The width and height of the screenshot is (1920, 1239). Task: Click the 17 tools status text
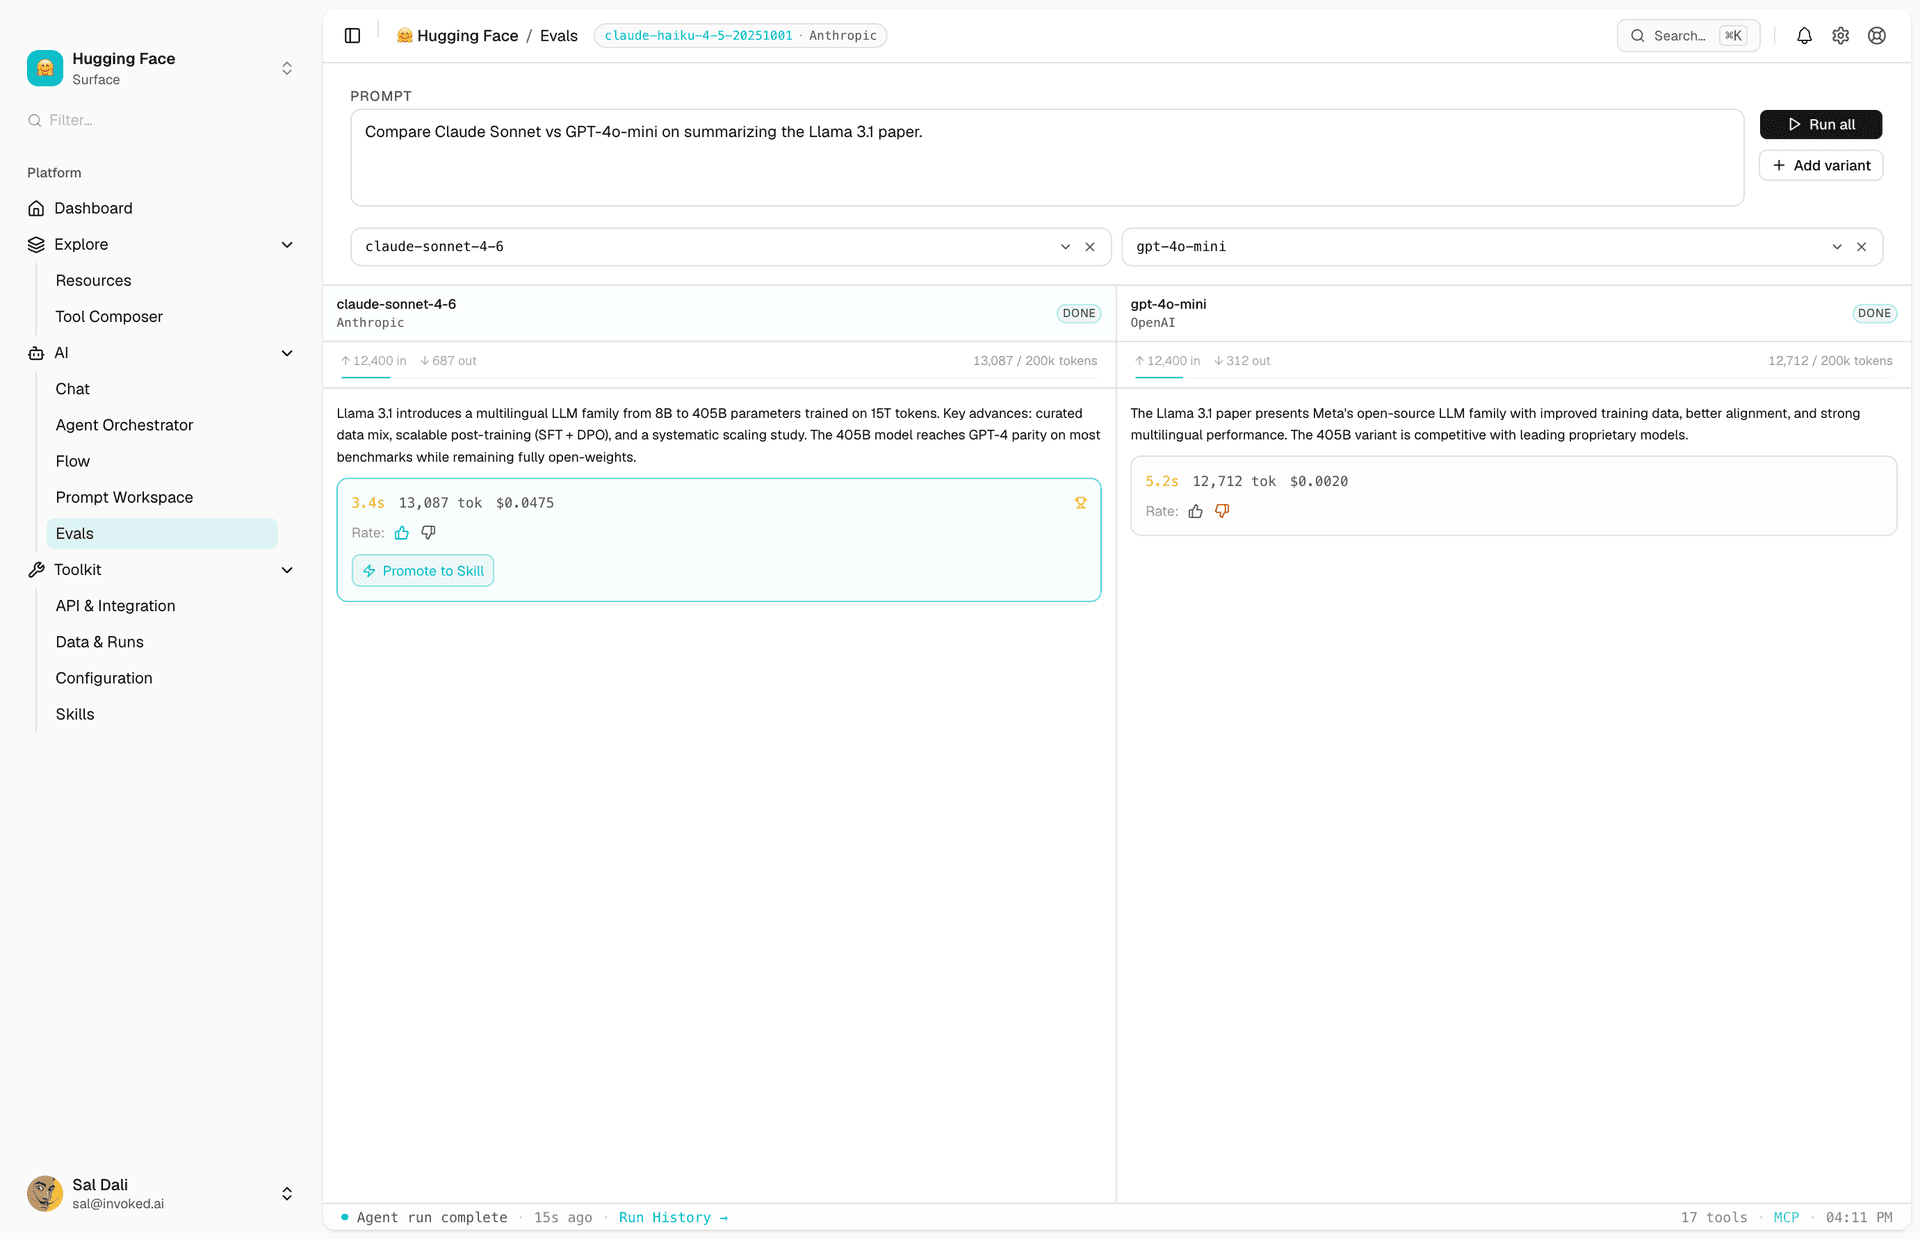1714,1218
